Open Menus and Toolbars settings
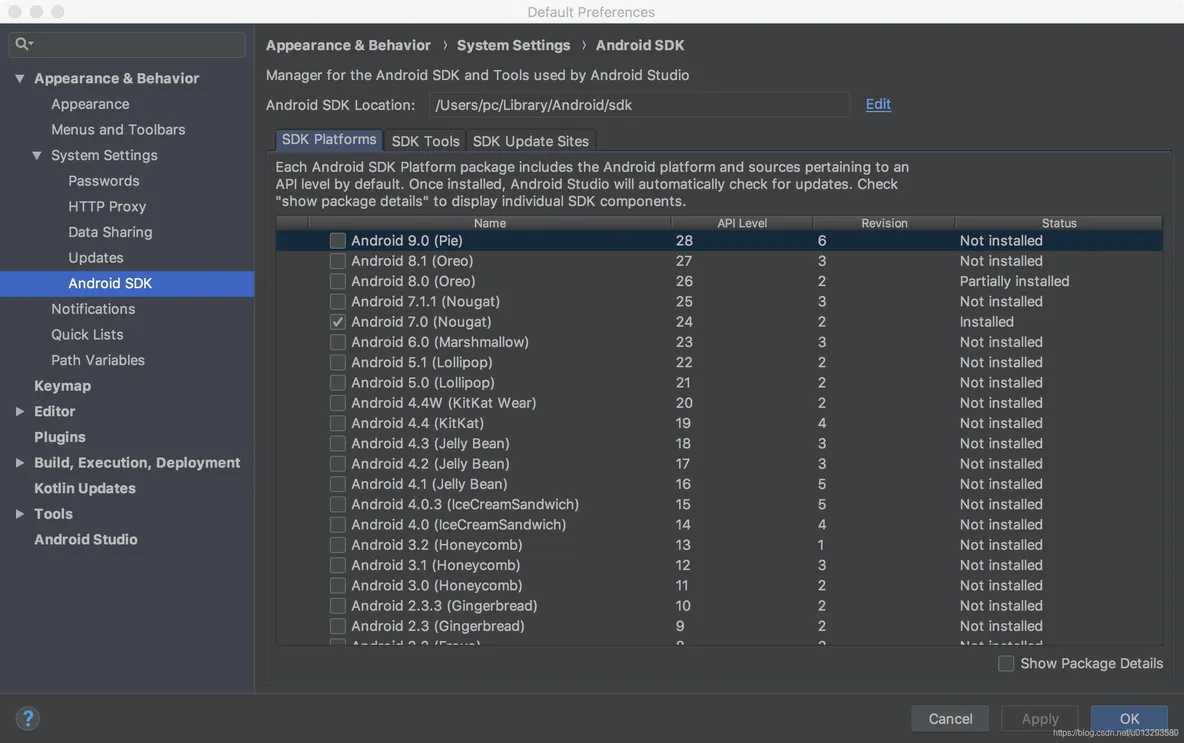1184x743 pixels. [118, 130]
